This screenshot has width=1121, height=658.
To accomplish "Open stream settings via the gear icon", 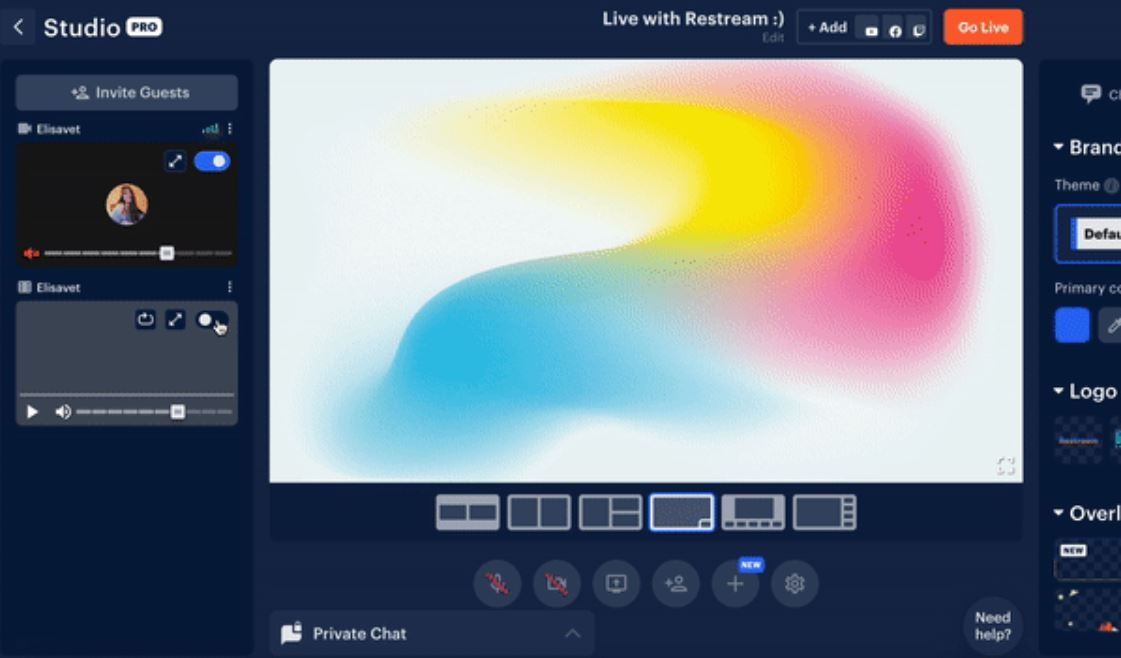I will tap(794, 584).
